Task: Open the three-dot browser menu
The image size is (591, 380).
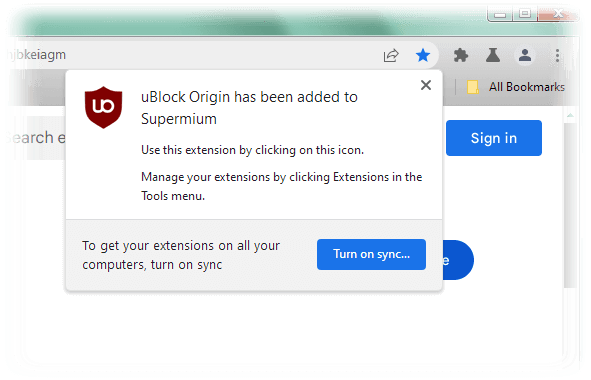Action: pyautogui.click(x=557, y=55)
